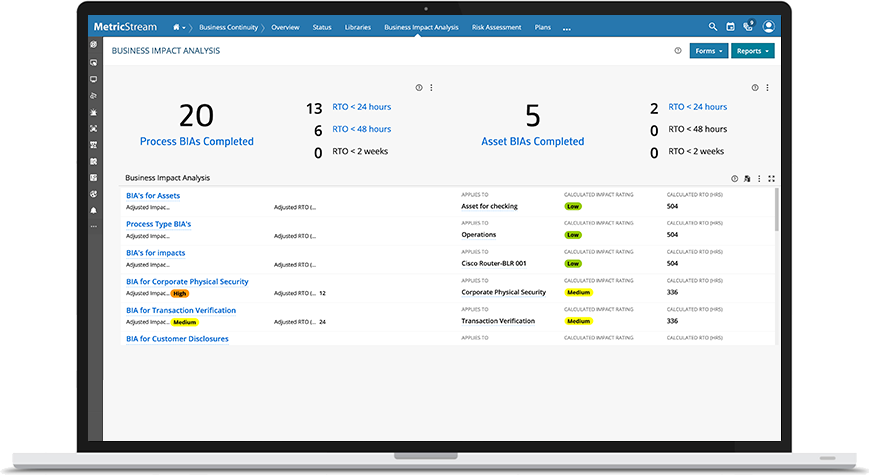Click info icon on Business Impact Analysis list

[x=735, y=179]
